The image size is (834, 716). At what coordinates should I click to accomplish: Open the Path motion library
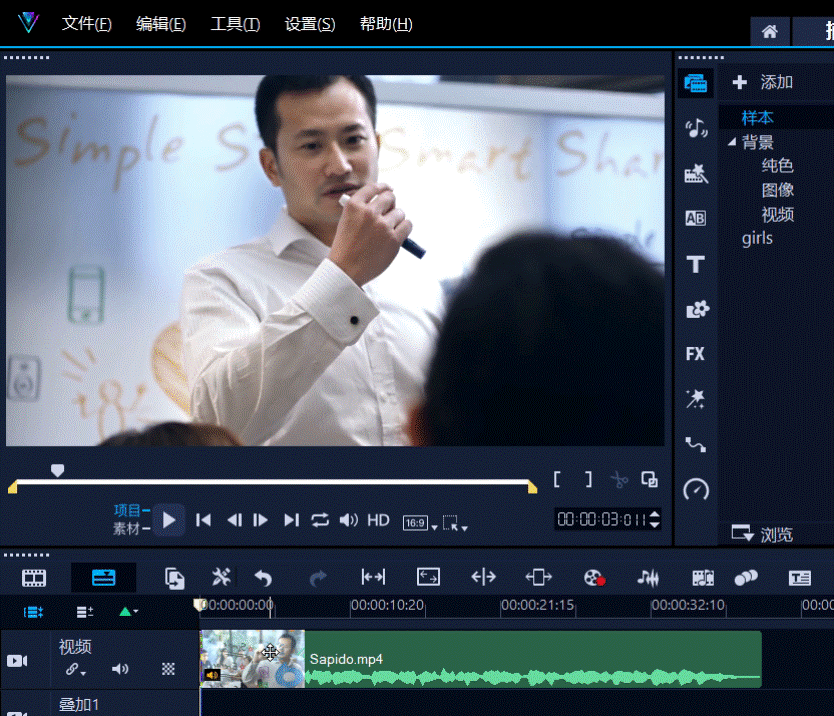point(696,444)
